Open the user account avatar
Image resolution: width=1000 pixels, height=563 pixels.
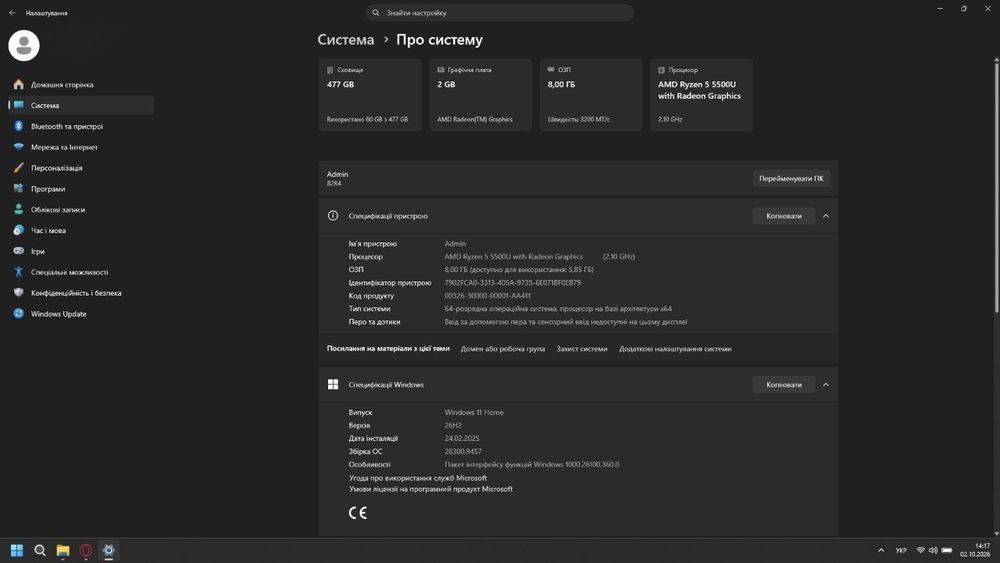pos(24,45)
